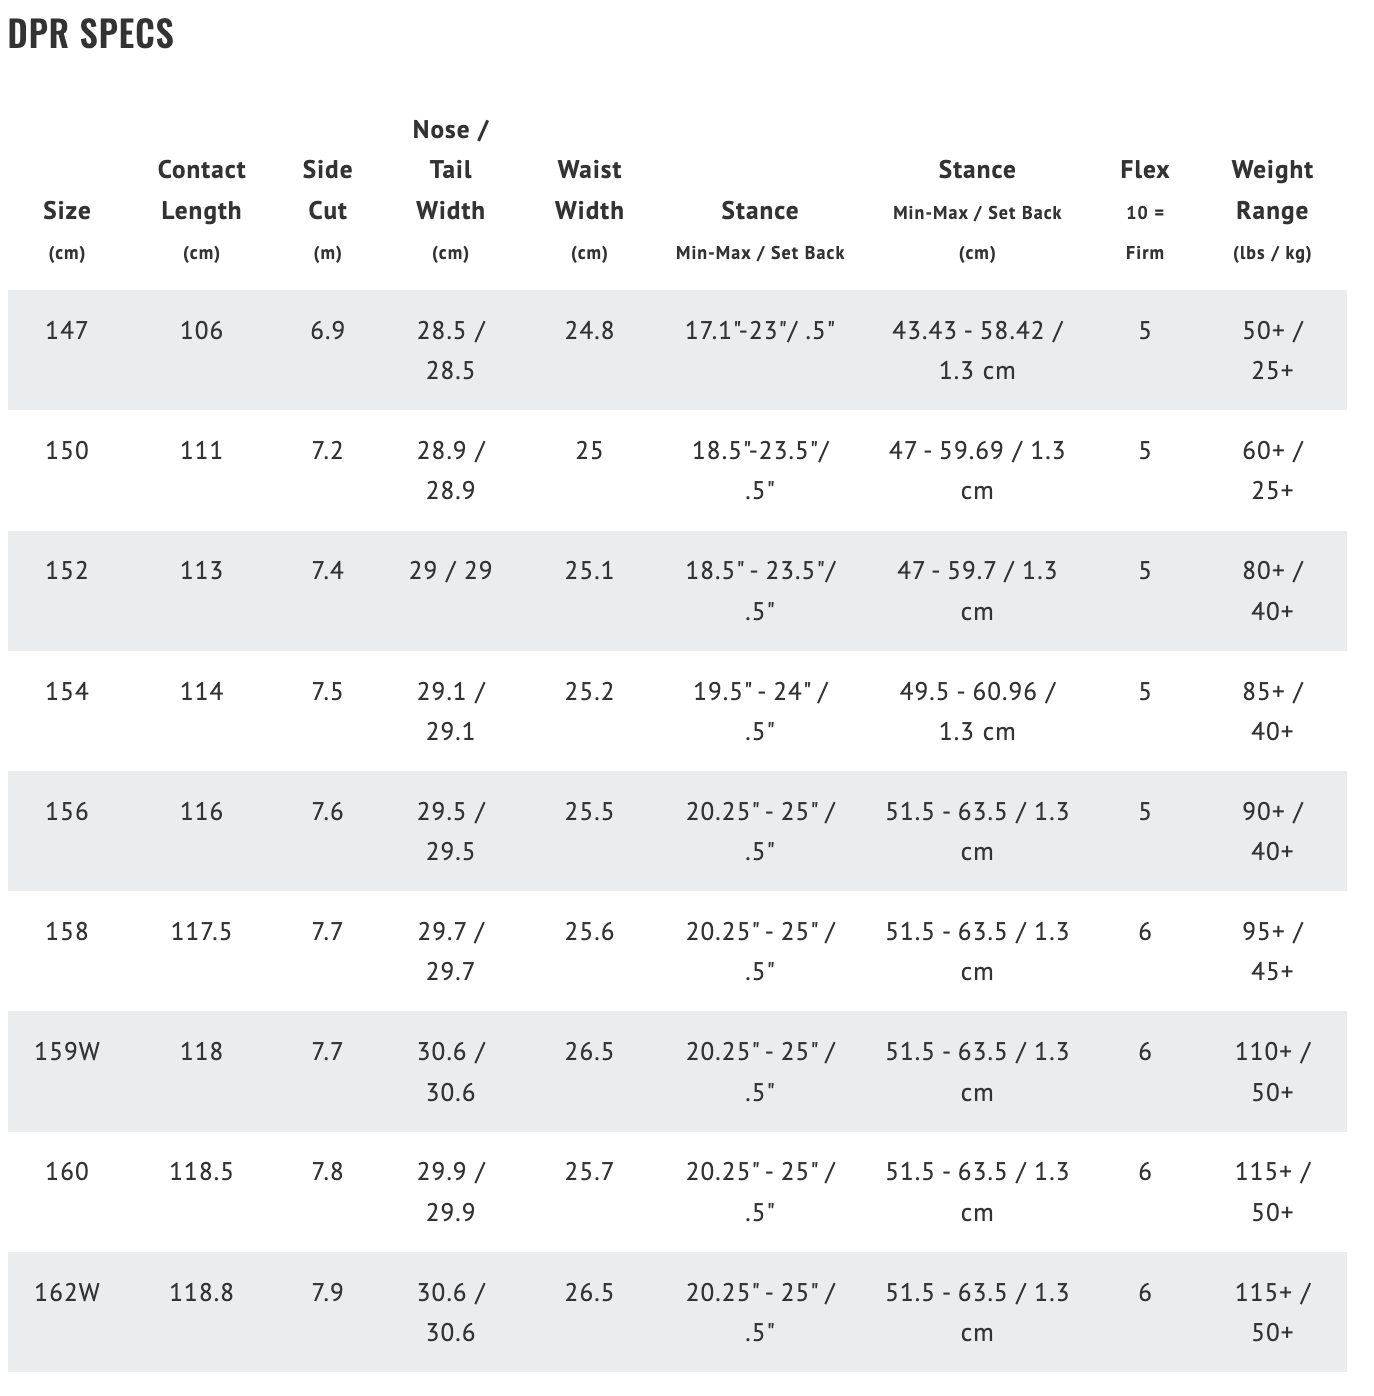Select the 159W size cell

67,1051
